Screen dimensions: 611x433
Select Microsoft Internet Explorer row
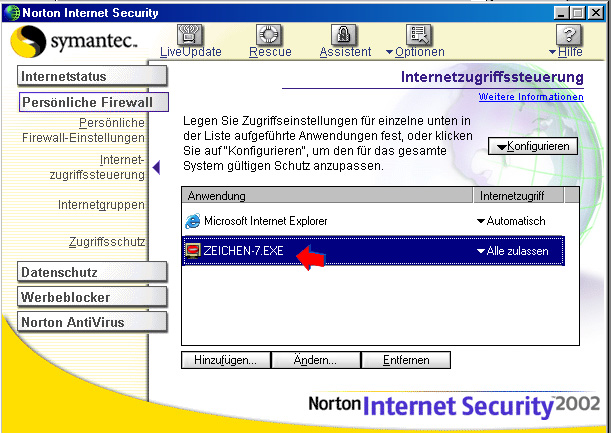click(x=373, y=221)
